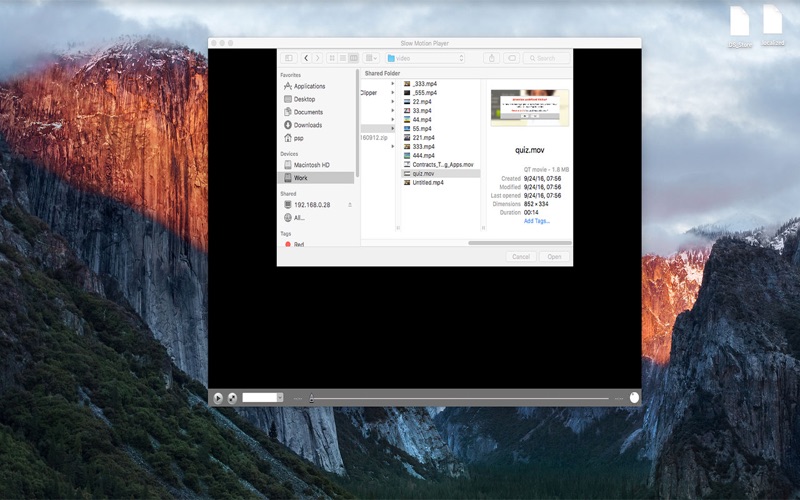Viewport: 800px width, 500px height.
Task: Click the Edit Tags icon in the toolbar
Action: coord(512,58)
